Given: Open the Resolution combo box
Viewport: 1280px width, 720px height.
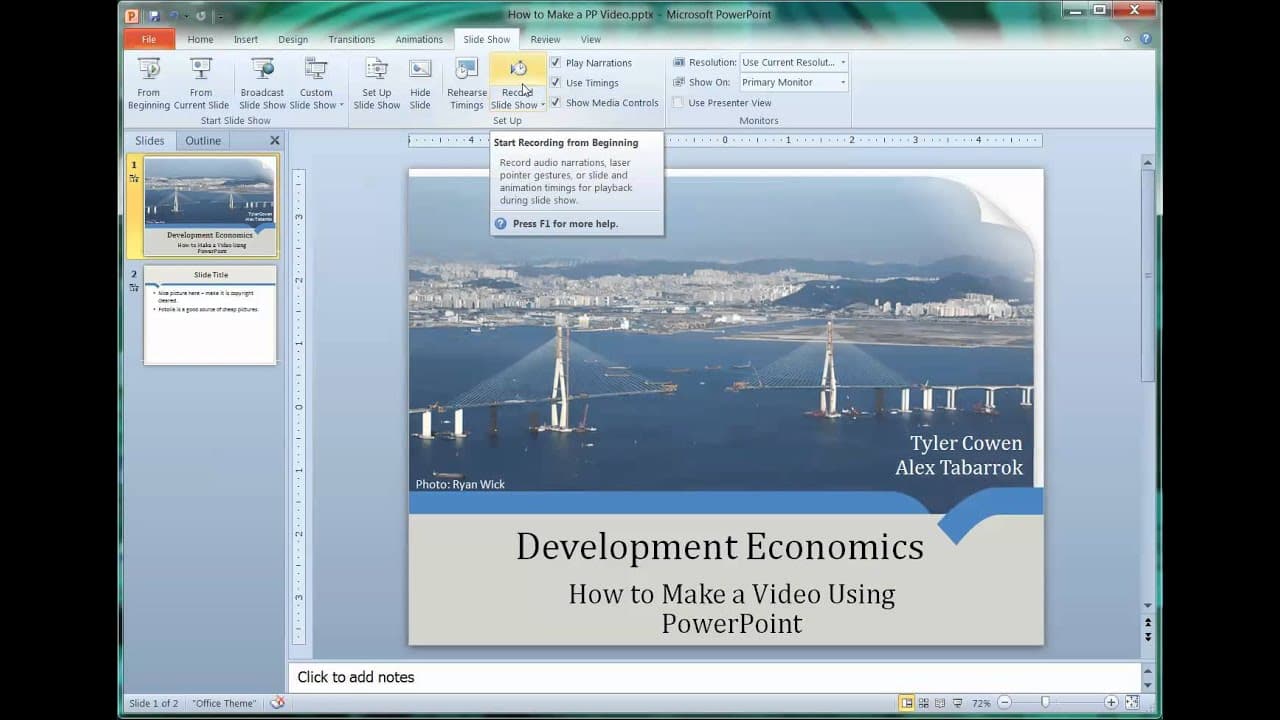Looking at the screenshot, I should (794, 62).
